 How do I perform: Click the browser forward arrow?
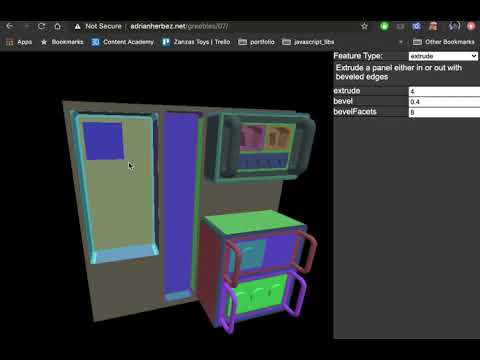(x=26, y=26)
